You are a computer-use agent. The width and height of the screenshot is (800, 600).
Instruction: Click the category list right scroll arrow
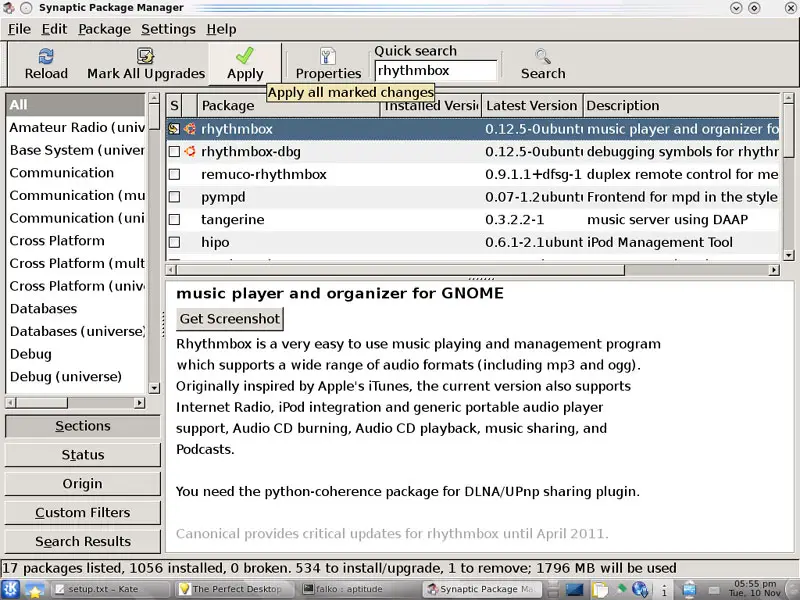tap(139, 403)
